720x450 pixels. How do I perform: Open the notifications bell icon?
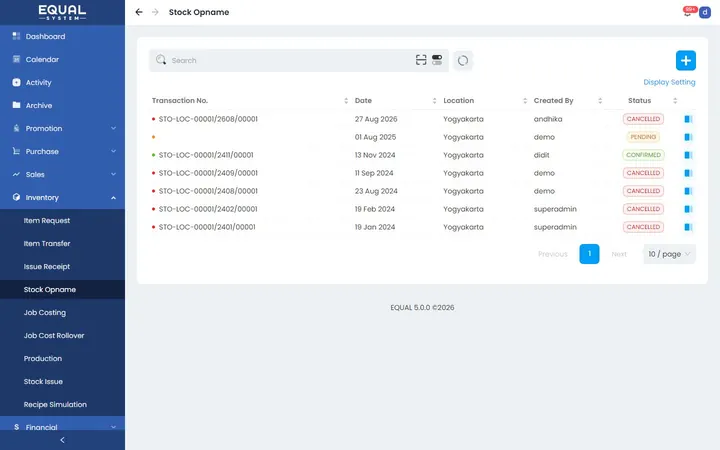[688, 12]
